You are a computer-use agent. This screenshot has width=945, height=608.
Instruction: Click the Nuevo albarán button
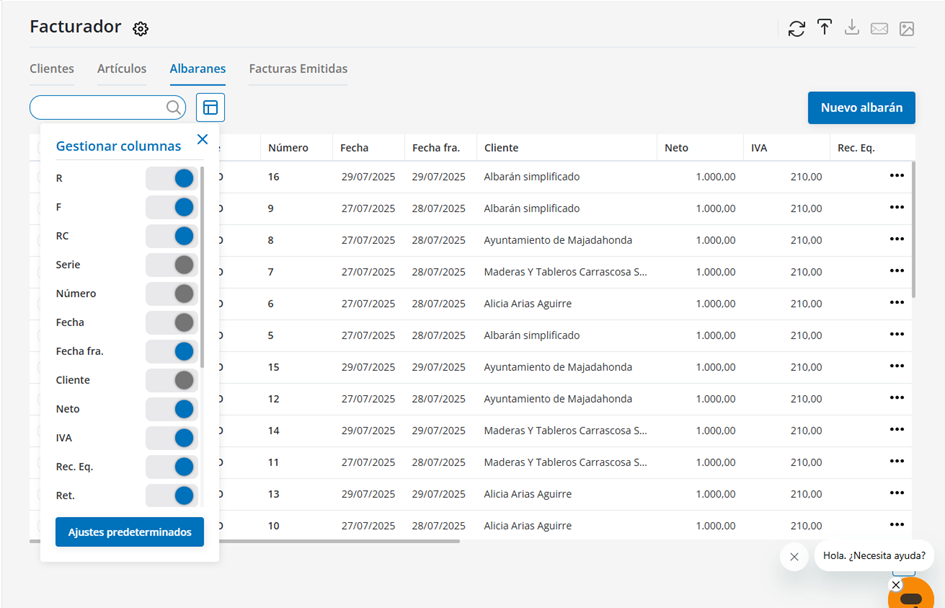coord(861,108)
